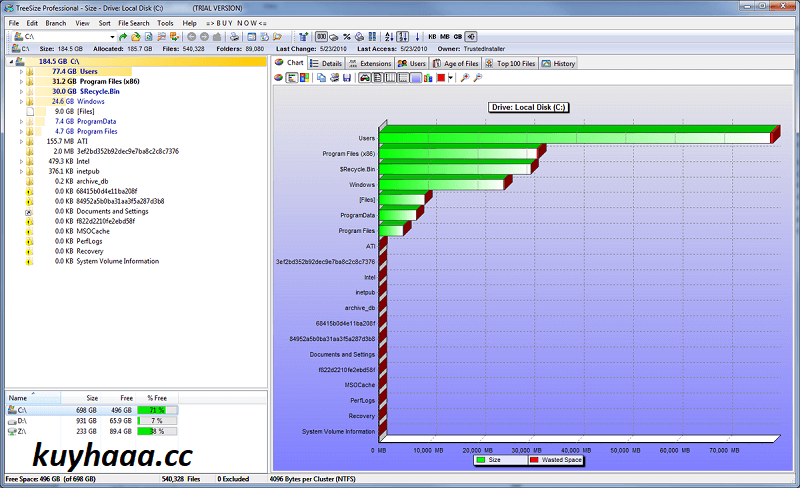Image resolution: width=800 pixels, height=488 pixels.
Task: Click the copy chart icon
Action: tap(321, 78)
